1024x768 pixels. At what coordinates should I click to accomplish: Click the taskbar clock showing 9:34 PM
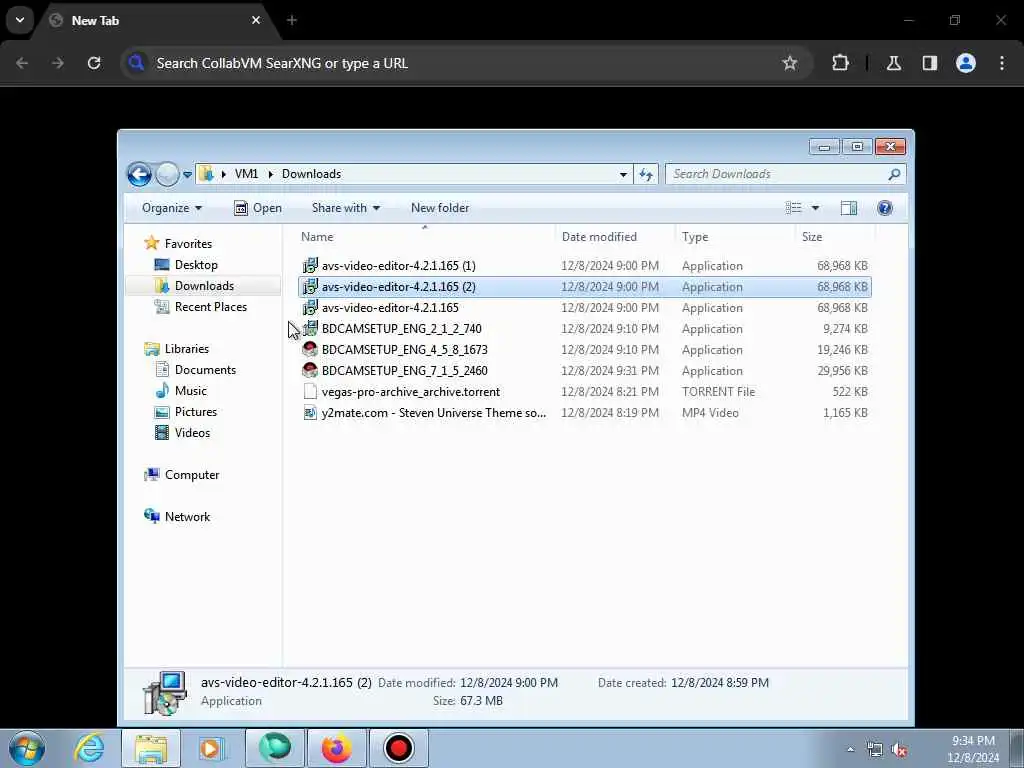coord(973,749)
